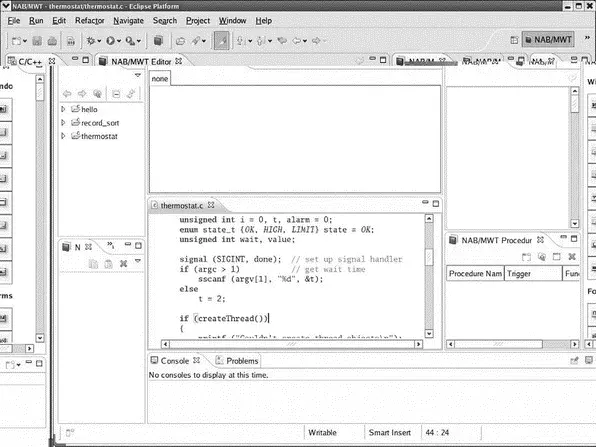Click the External Tools icon in toolbar
The width and height of the screenshot is (596, 447).
pyautogui.click(x=130, y=41)
